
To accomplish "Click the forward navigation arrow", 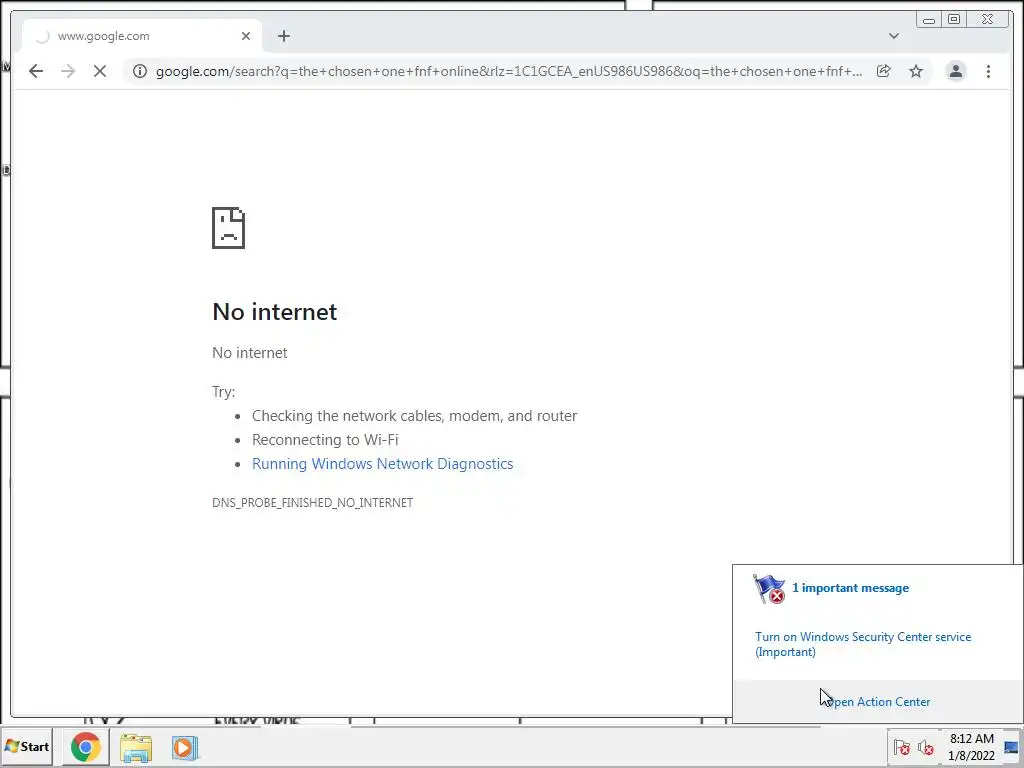I will [x=68, y=71].
